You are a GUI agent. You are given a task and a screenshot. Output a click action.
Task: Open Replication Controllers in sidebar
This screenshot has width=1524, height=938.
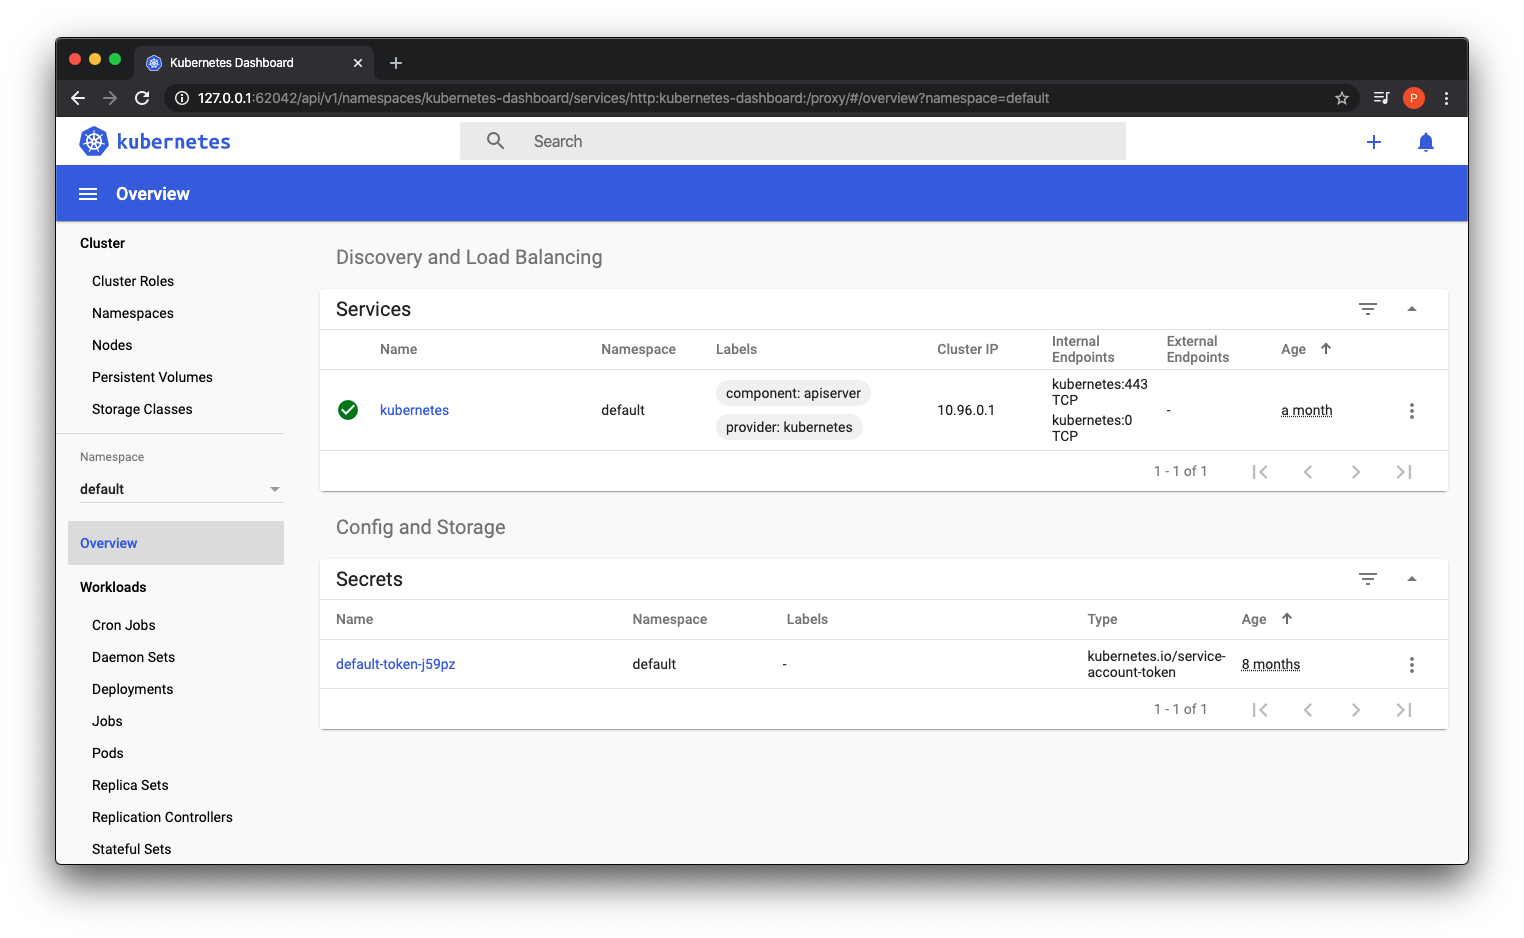click(162, 817)
